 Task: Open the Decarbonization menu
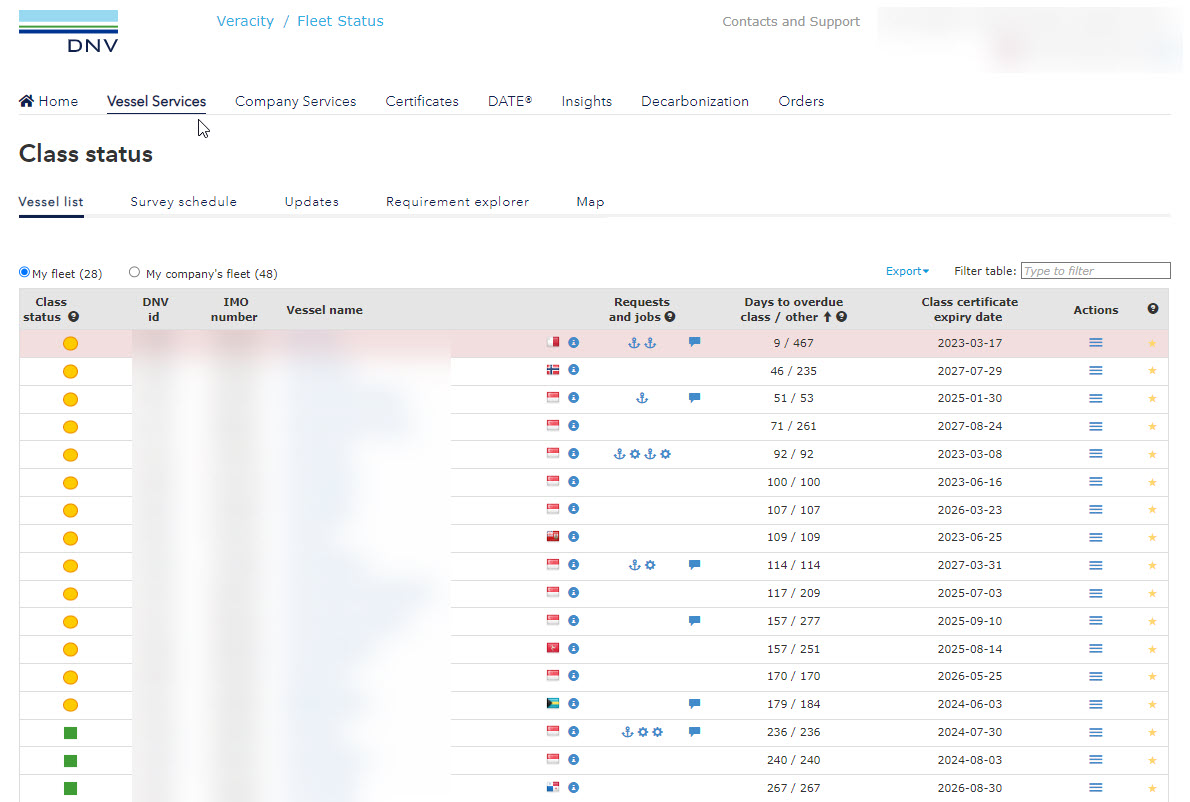click(695, 101)
